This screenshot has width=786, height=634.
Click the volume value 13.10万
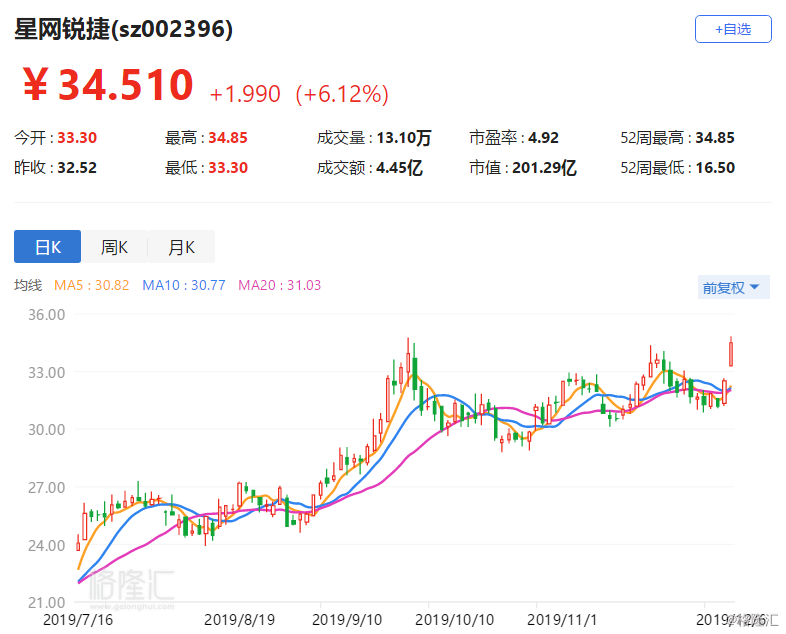(x=404, y=137)
